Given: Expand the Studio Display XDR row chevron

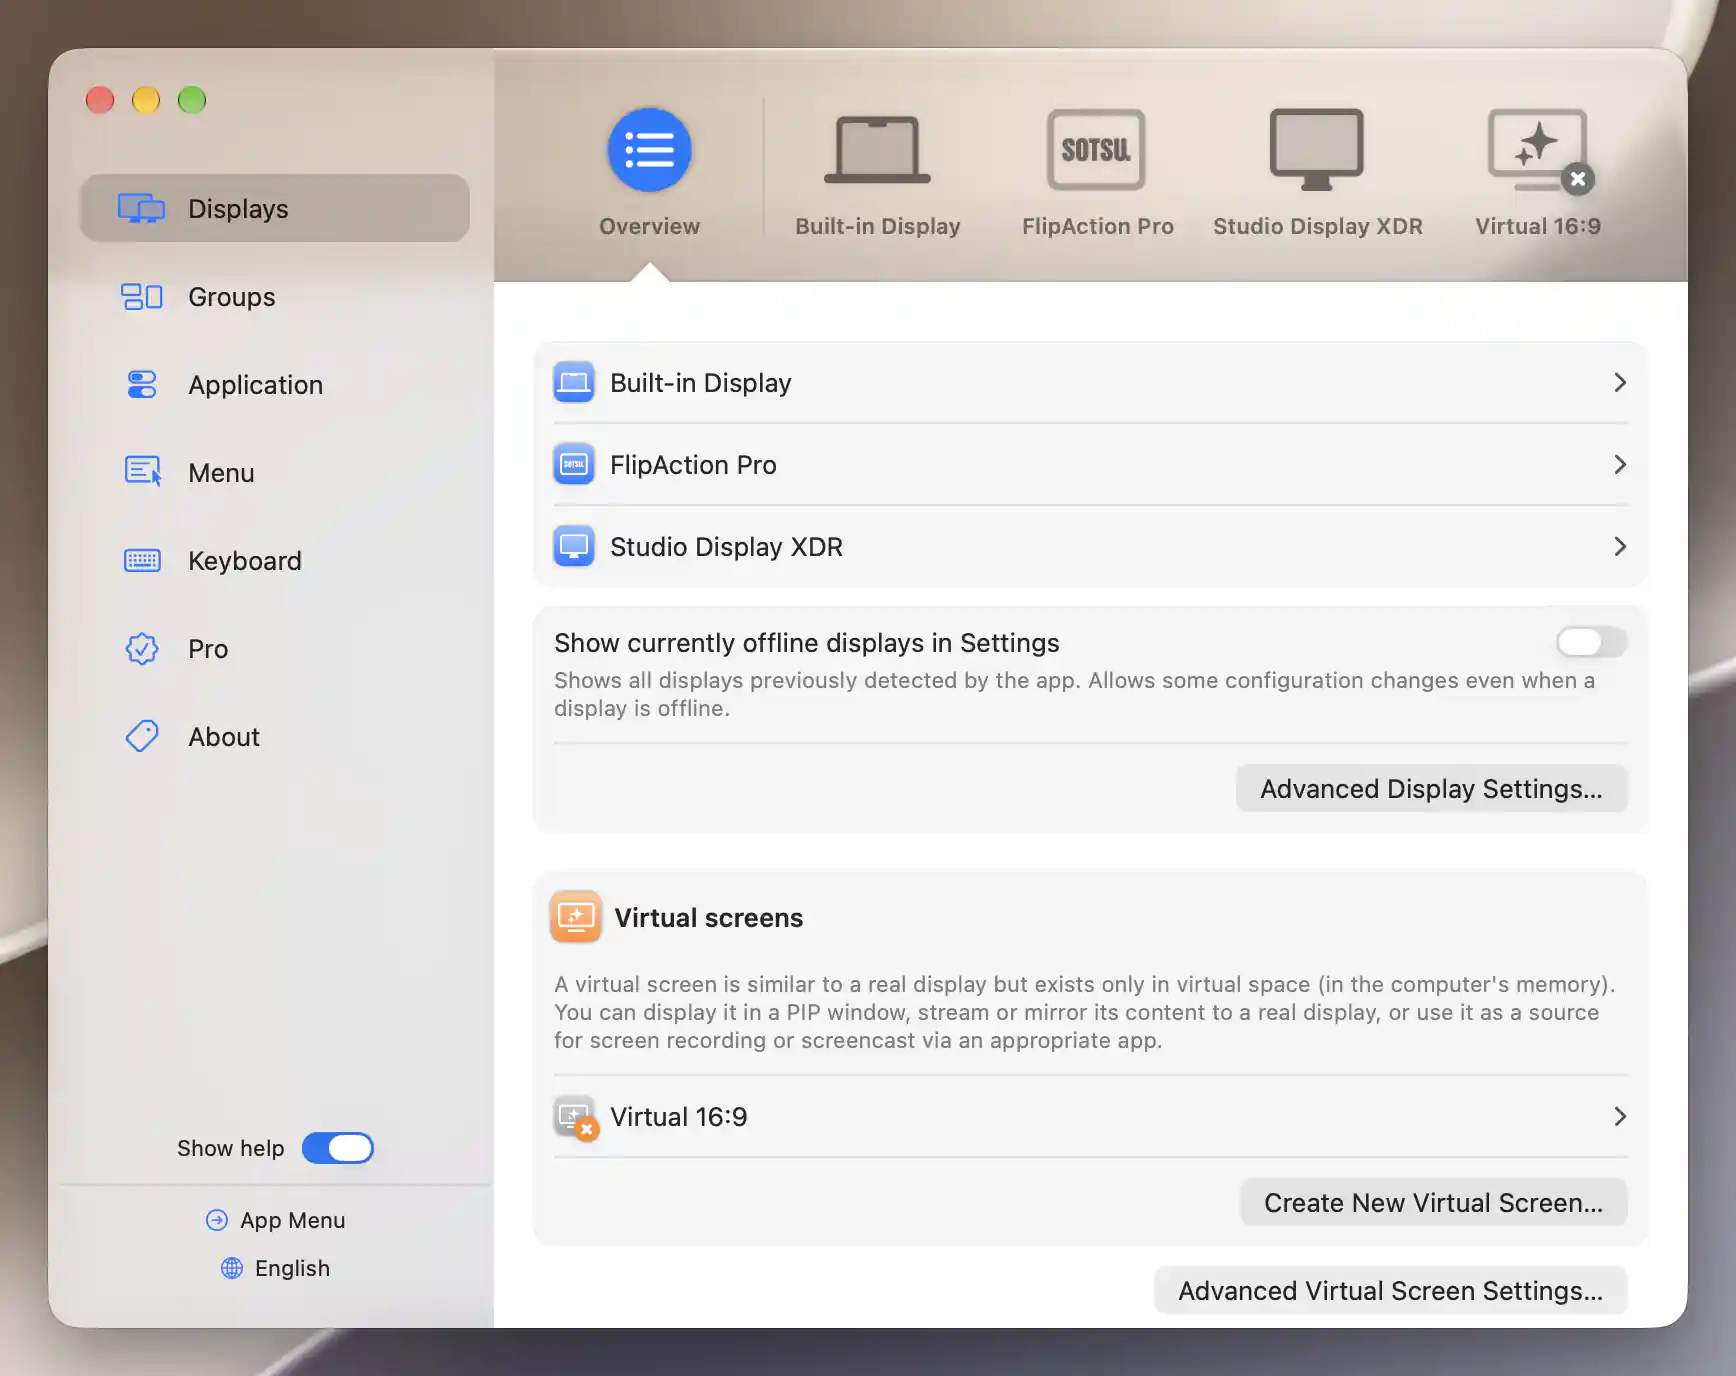Looking at the screenshot, I should click(x=1620, y=546).
